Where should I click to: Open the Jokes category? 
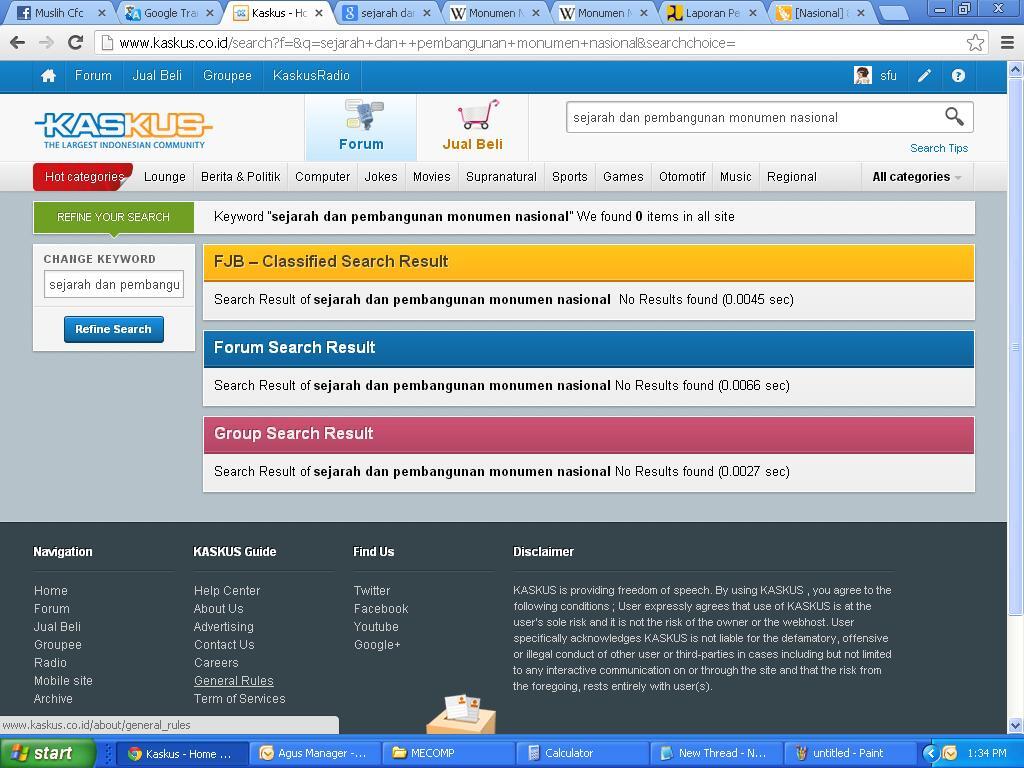pyautogui.click(x=381, y=177)
